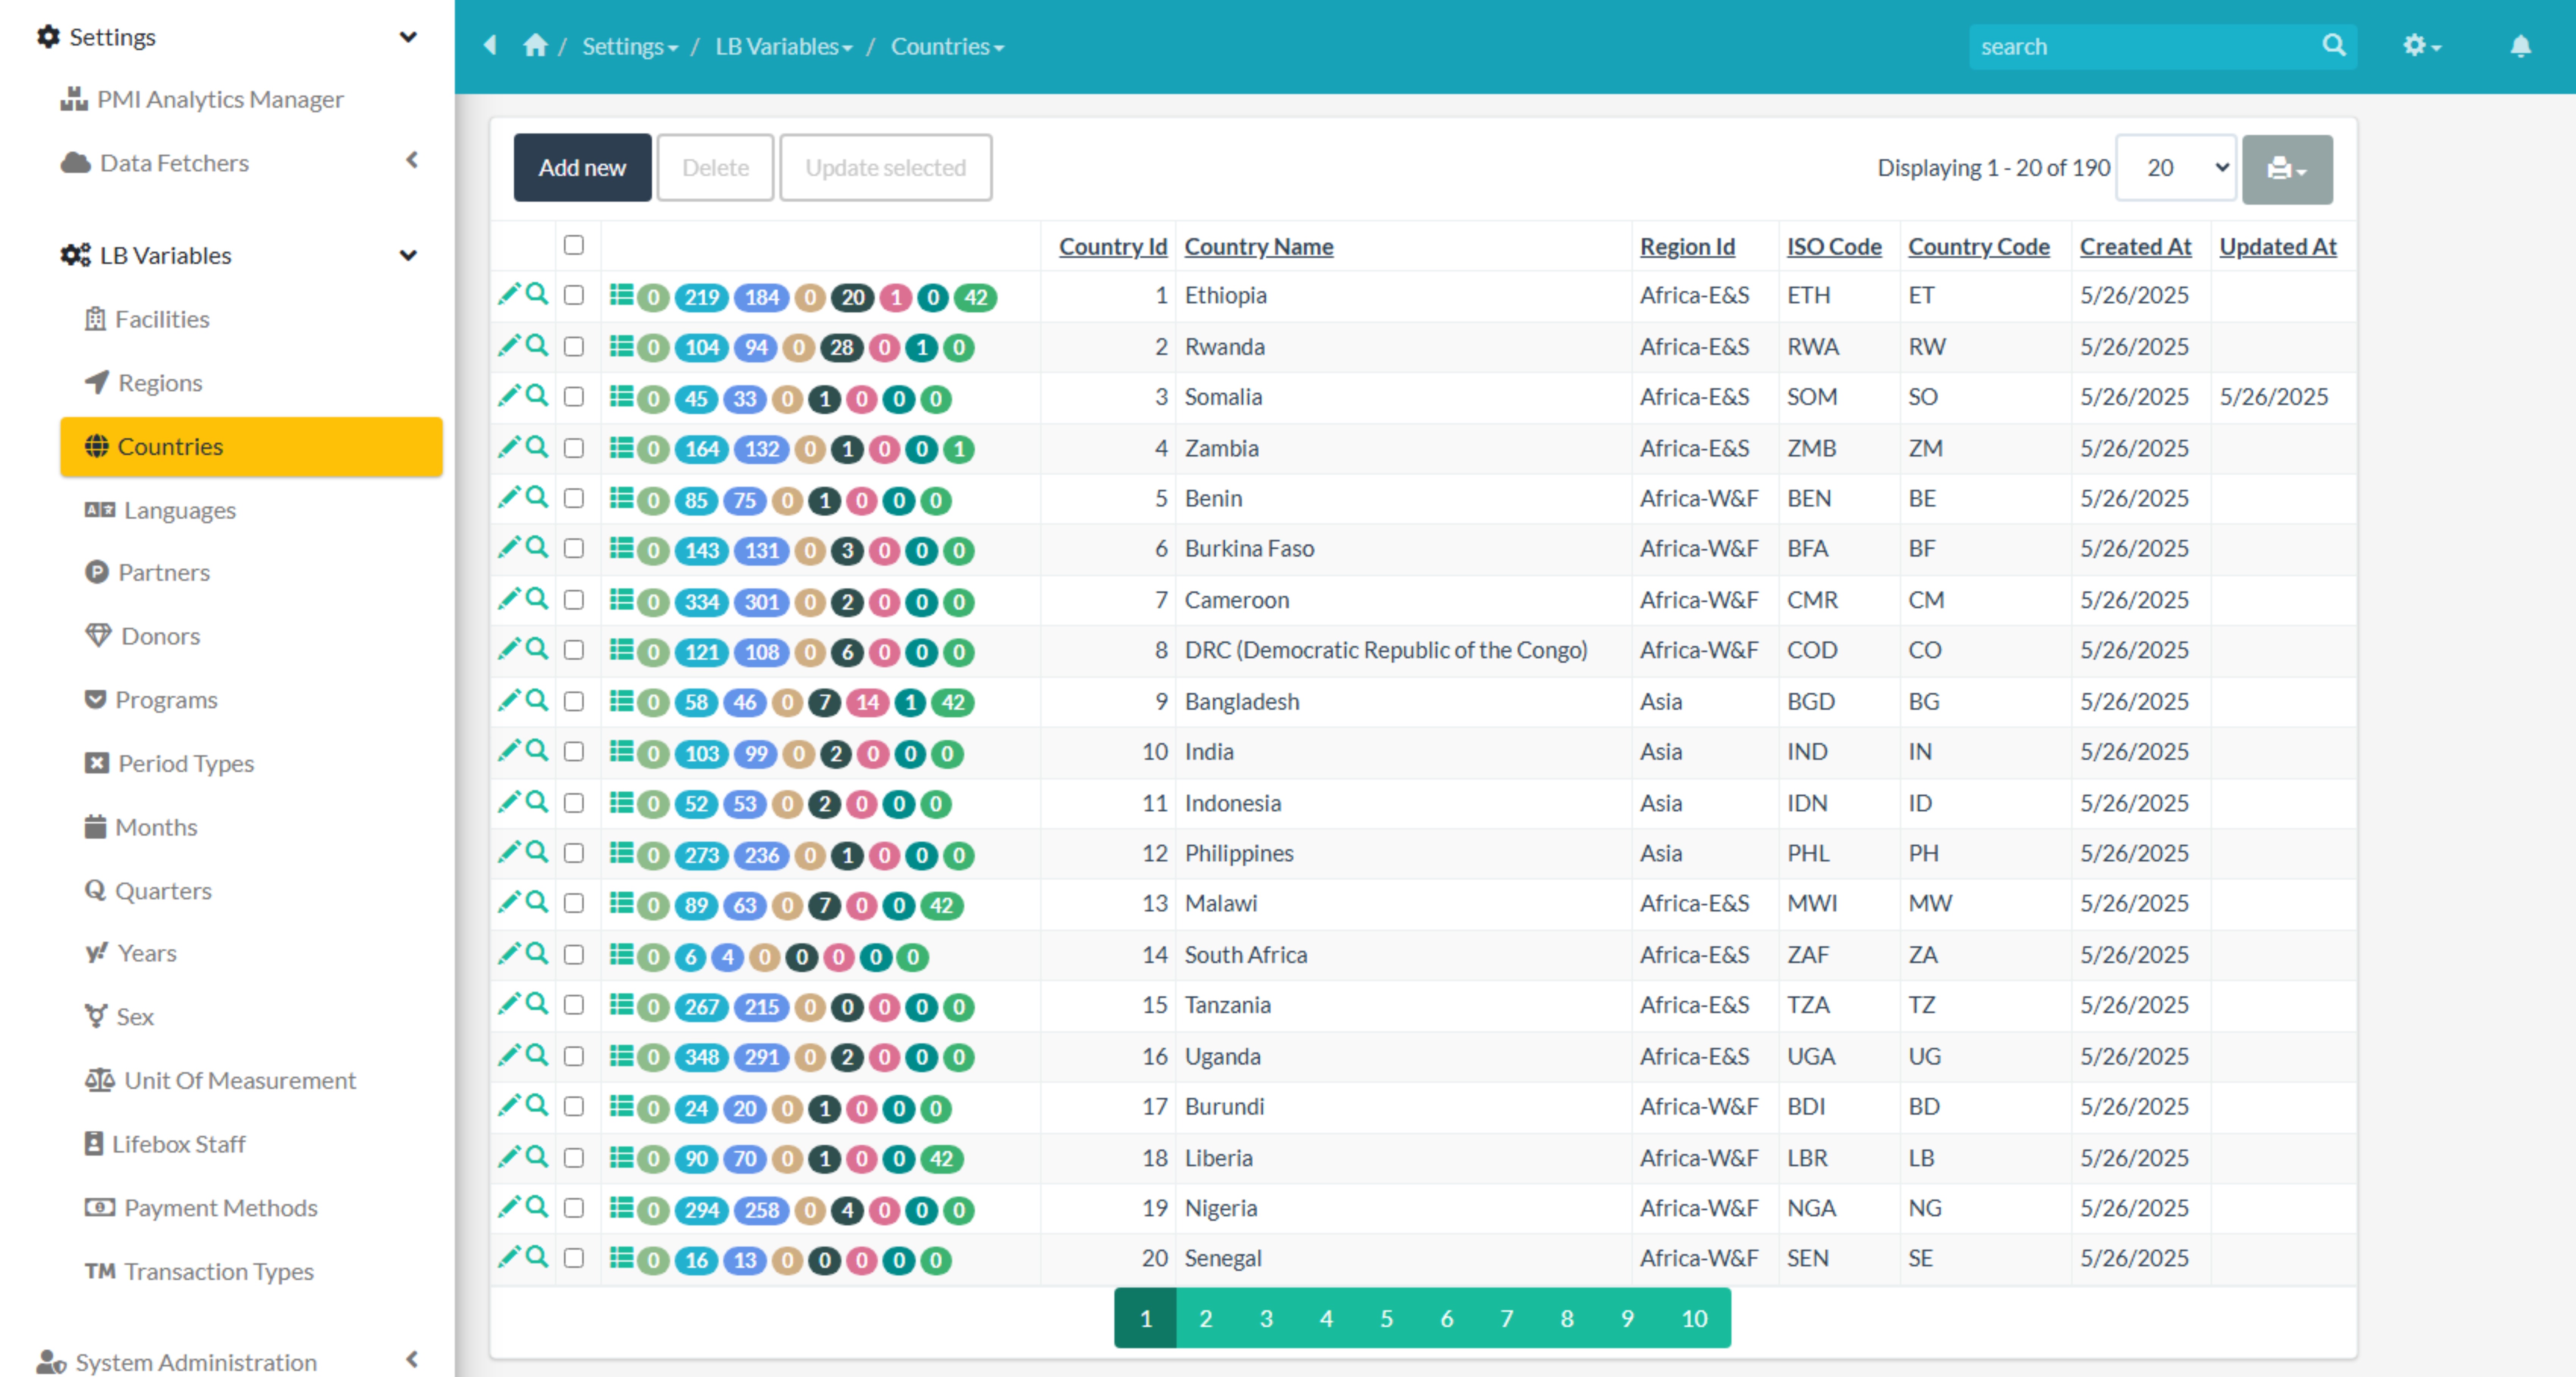View Nigeria details with magnifier icon
The height and width of the screenshot is (1377, 2576).
tap(537, 1207)
